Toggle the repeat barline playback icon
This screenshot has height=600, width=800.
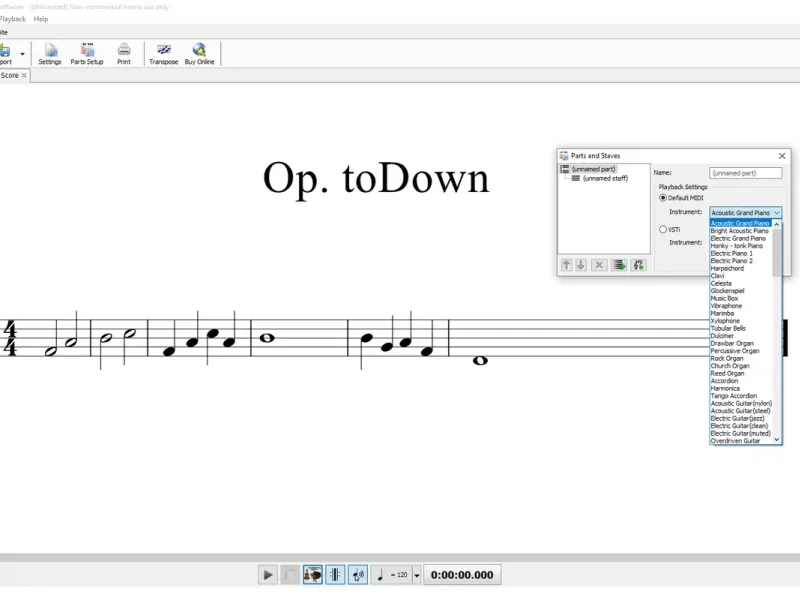335,575
